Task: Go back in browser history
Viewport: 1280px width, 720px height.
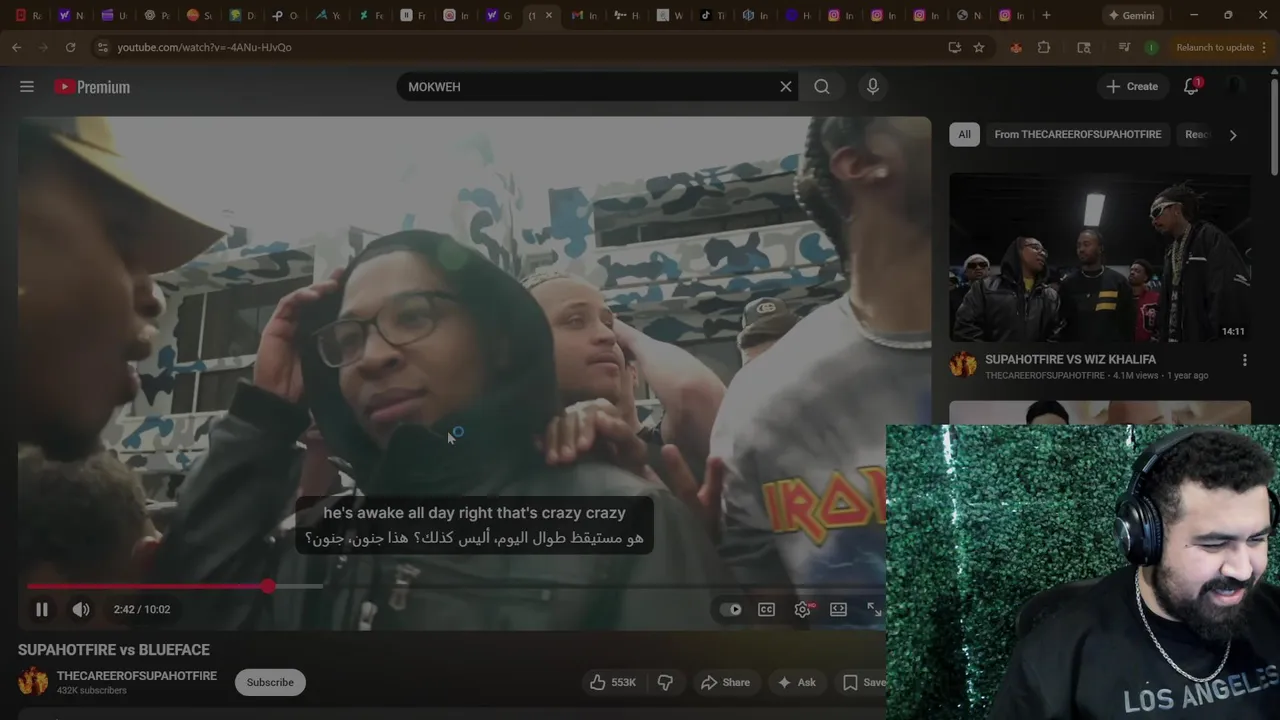Action: click(17, 47)
